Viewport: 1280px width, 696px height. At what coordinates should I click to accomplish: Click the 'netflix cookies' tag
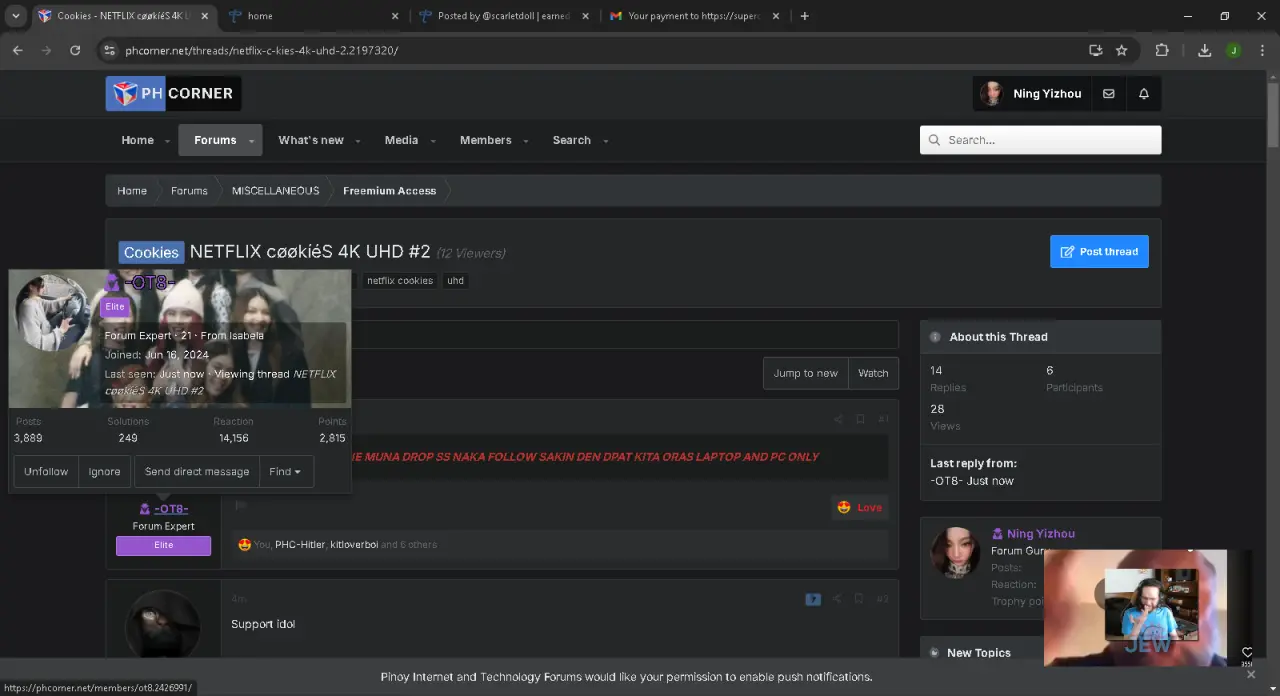click(x=400, y=281)
